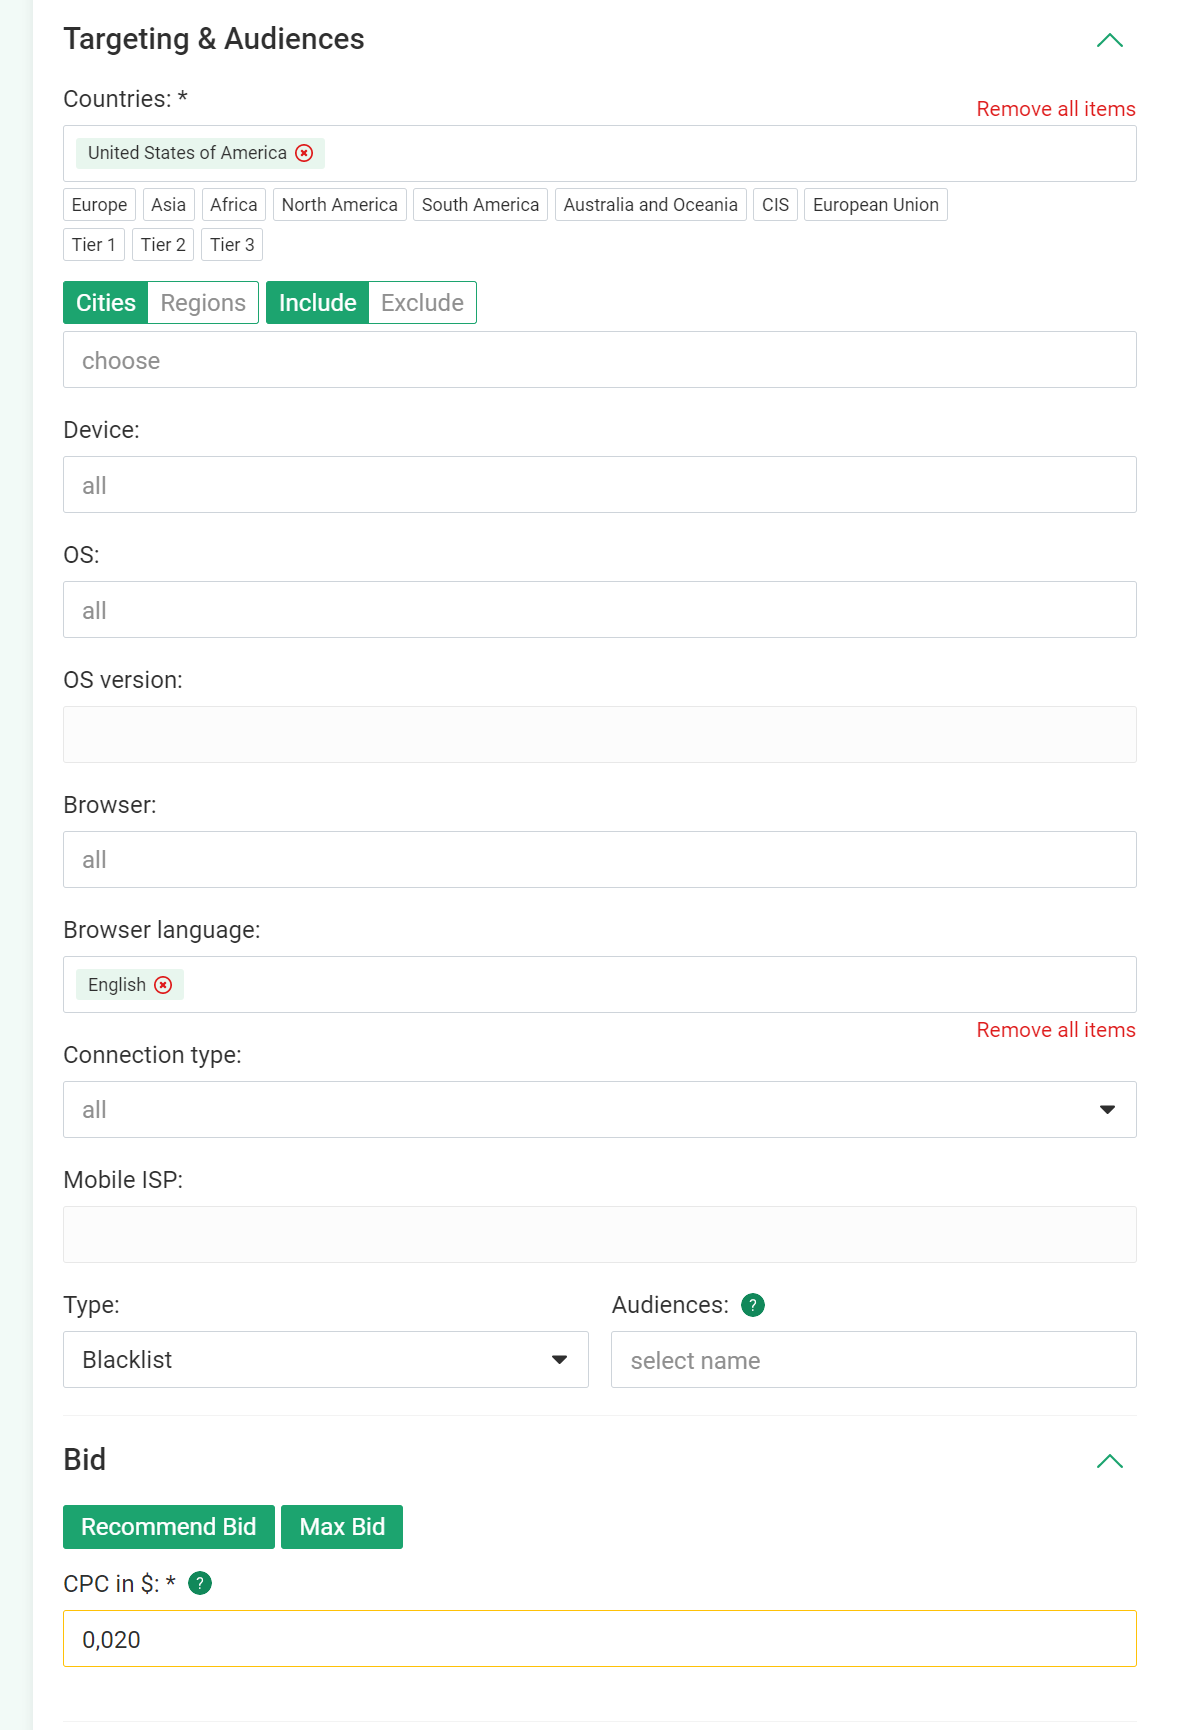This screenshot has height=1730, width=1189.
Task: Switch to Cities targeting toggle
Action: pos(106,303)
